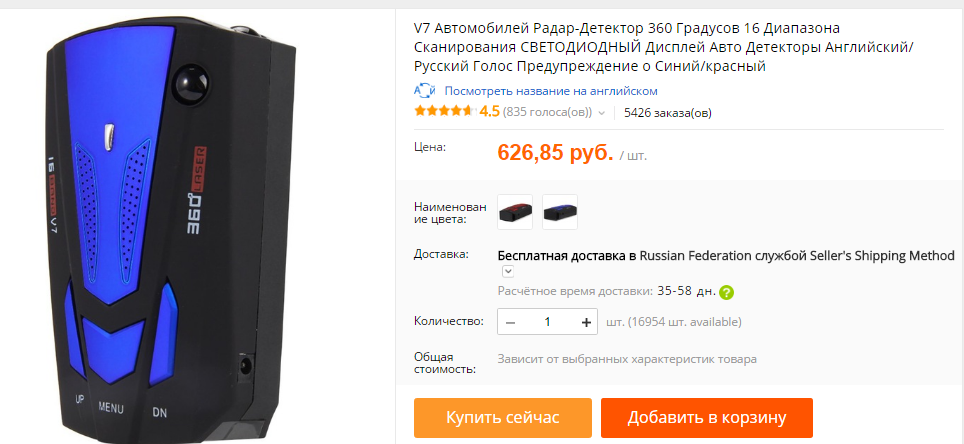Open Посмотреть название на английском link
The height and width of the screenshot is (444, 964).
pyautogui.click(x=551, y=91)
